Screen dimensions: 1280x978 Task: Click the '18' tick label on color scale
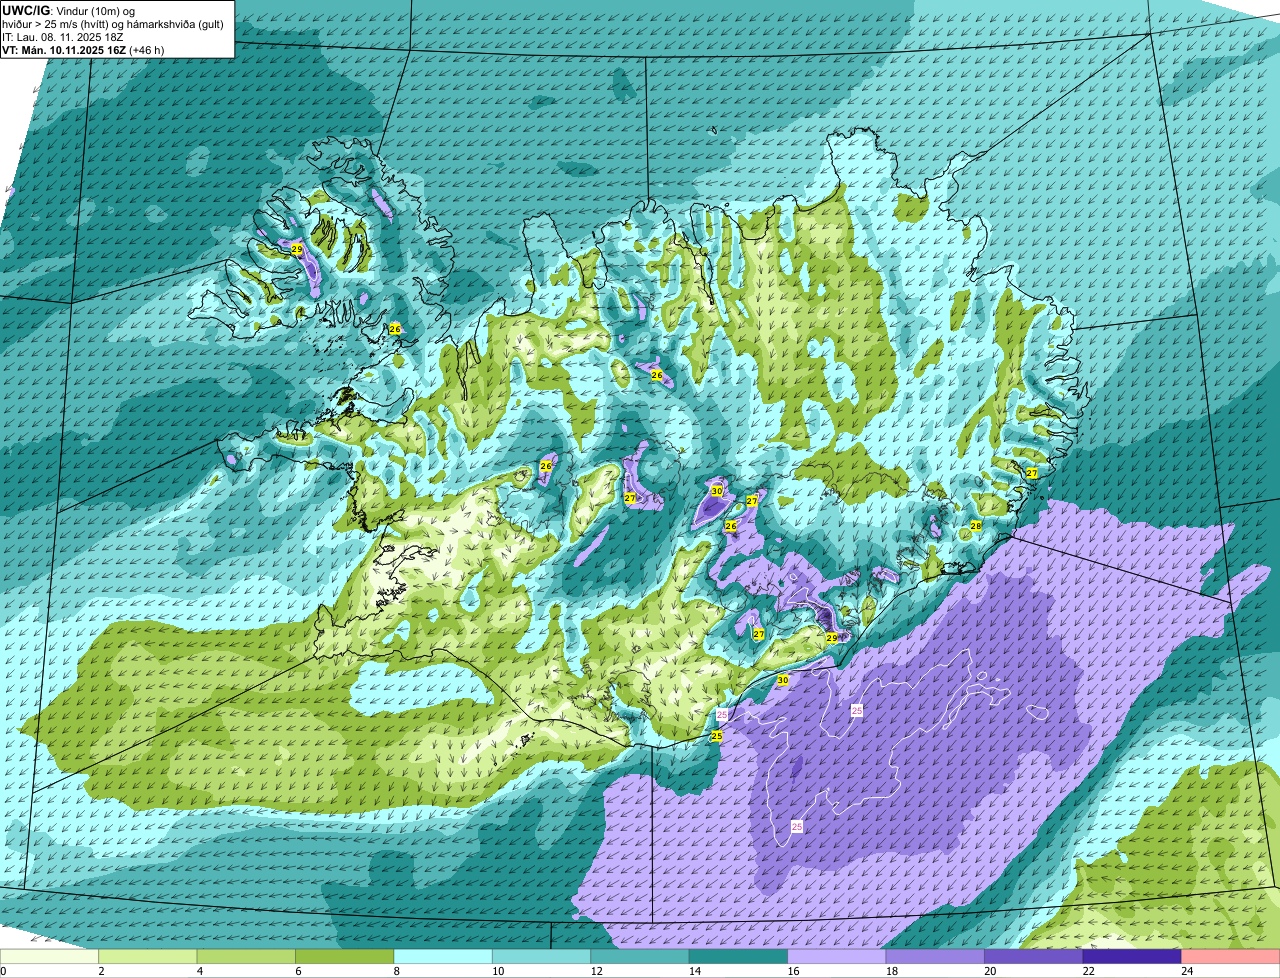tap(890, 971)
